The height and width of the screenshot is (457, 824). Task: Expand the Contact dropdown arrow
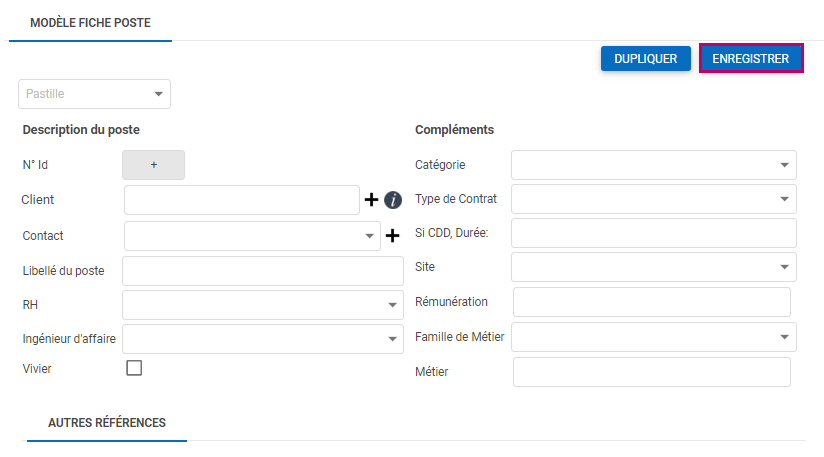(371, 237)
